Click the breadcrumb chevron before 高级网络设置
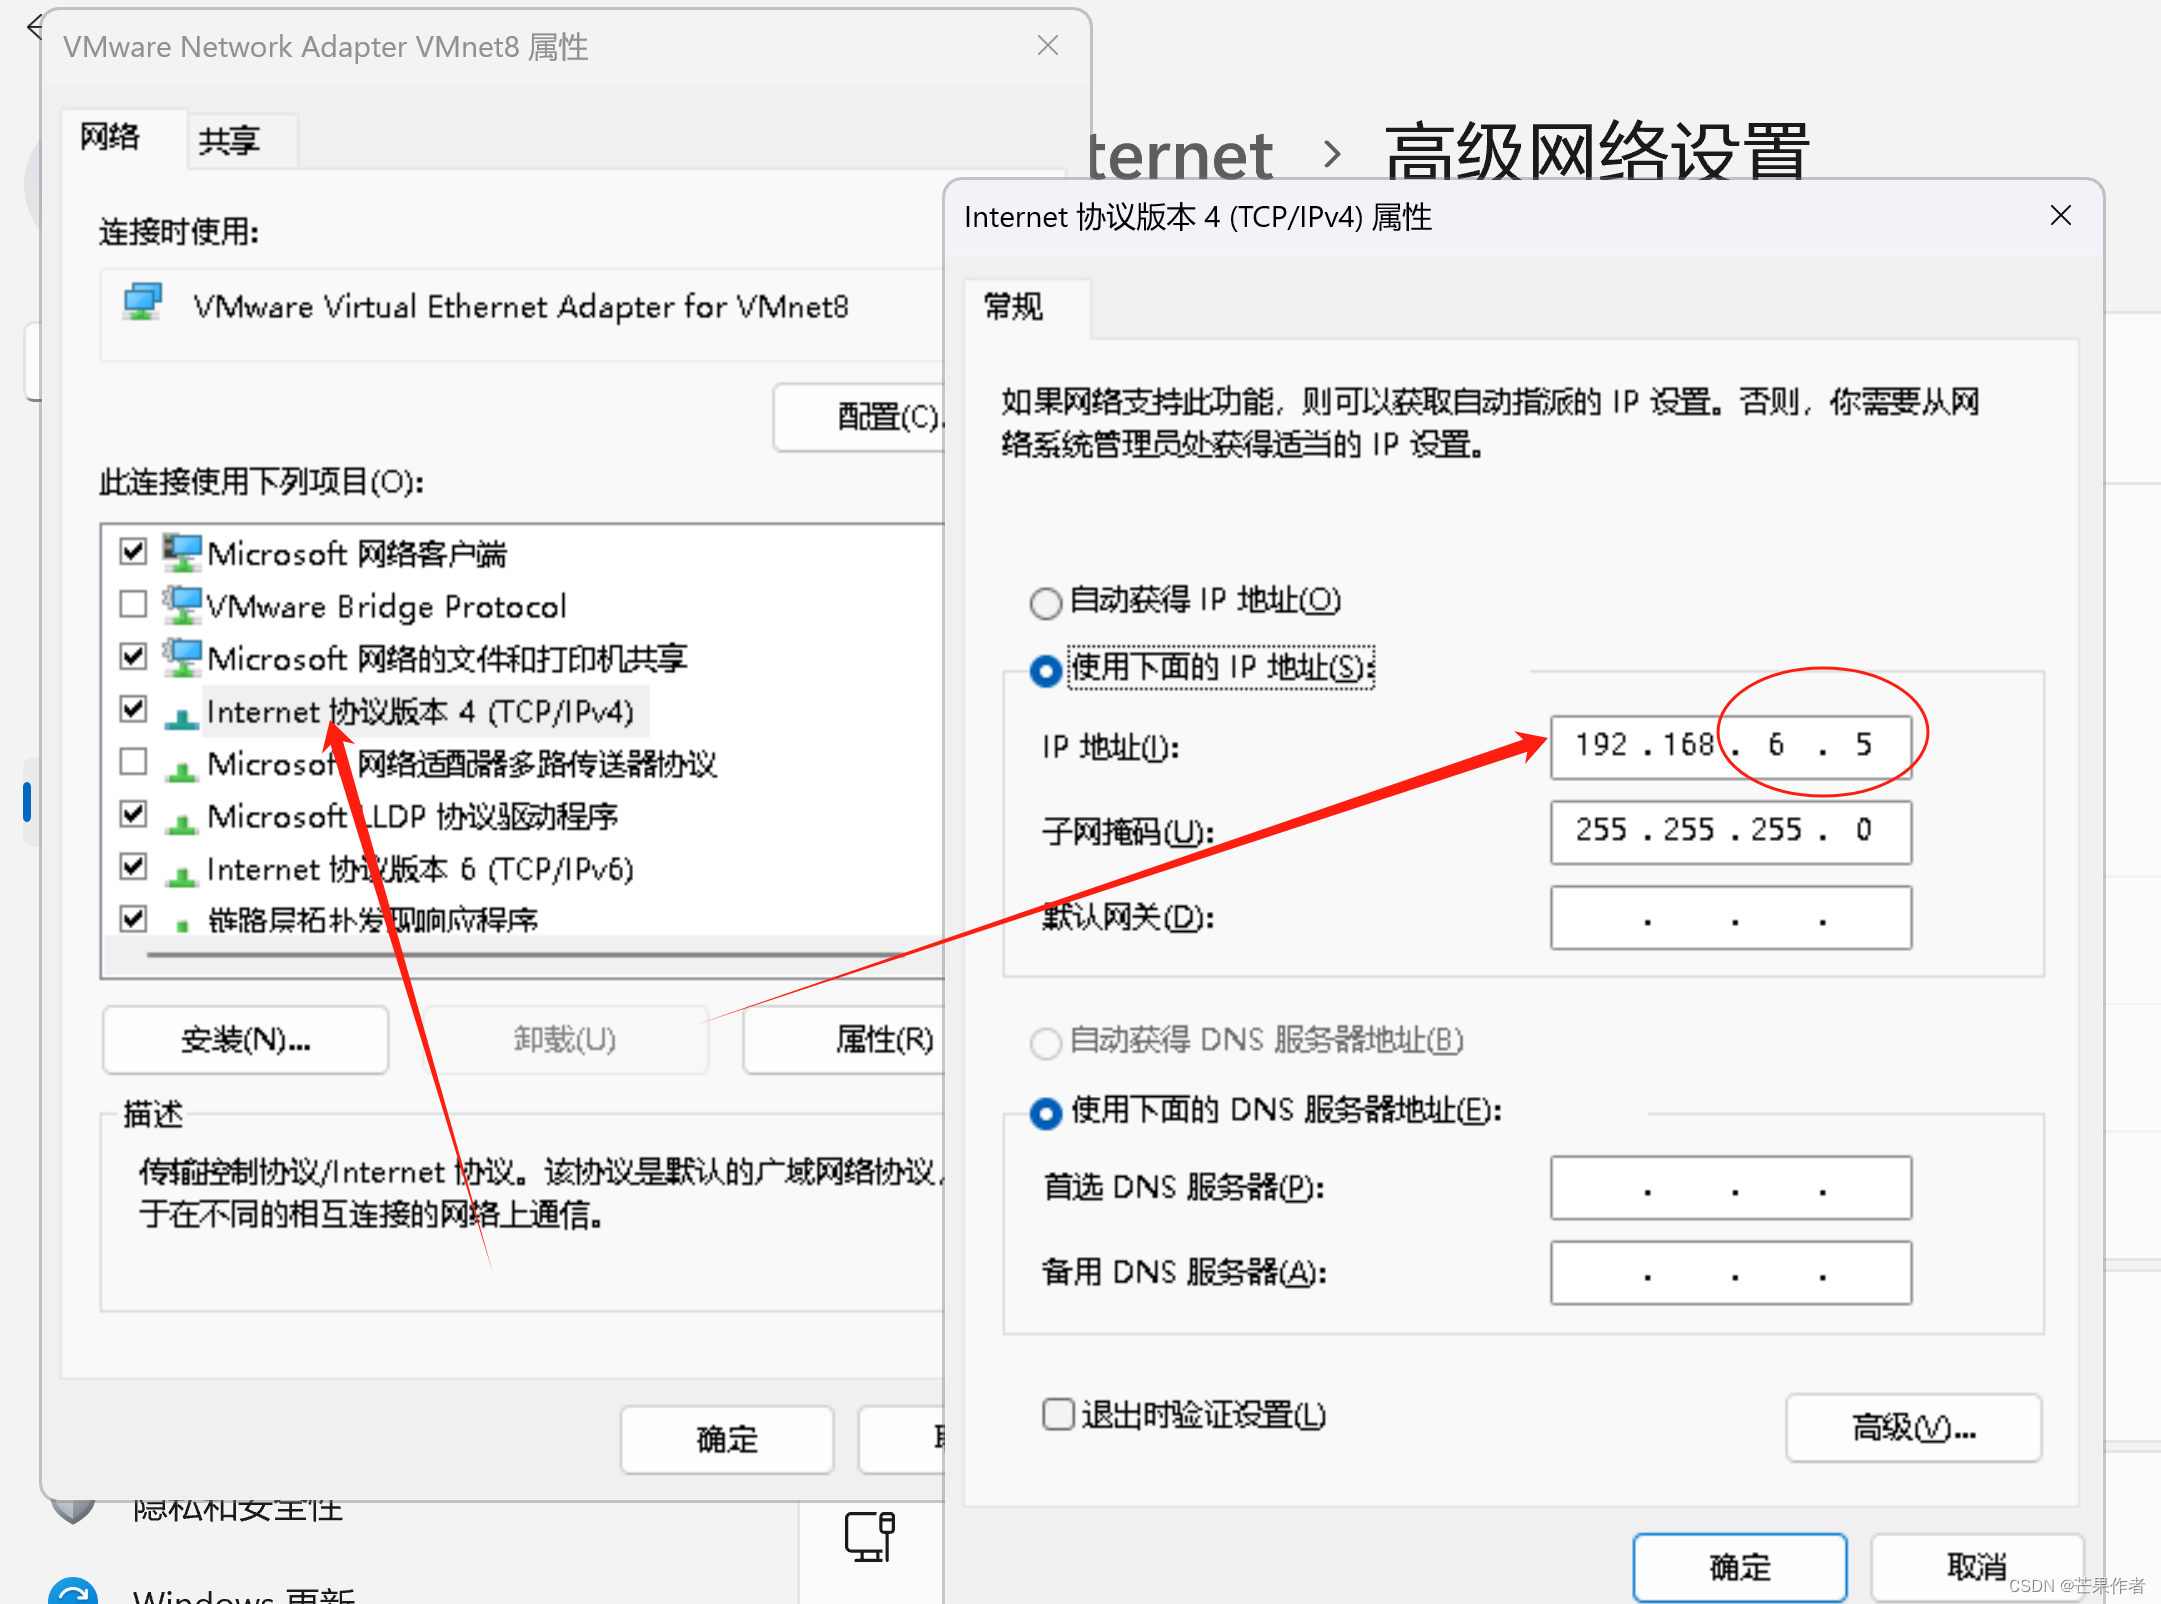 click(x=1331, y=154)
